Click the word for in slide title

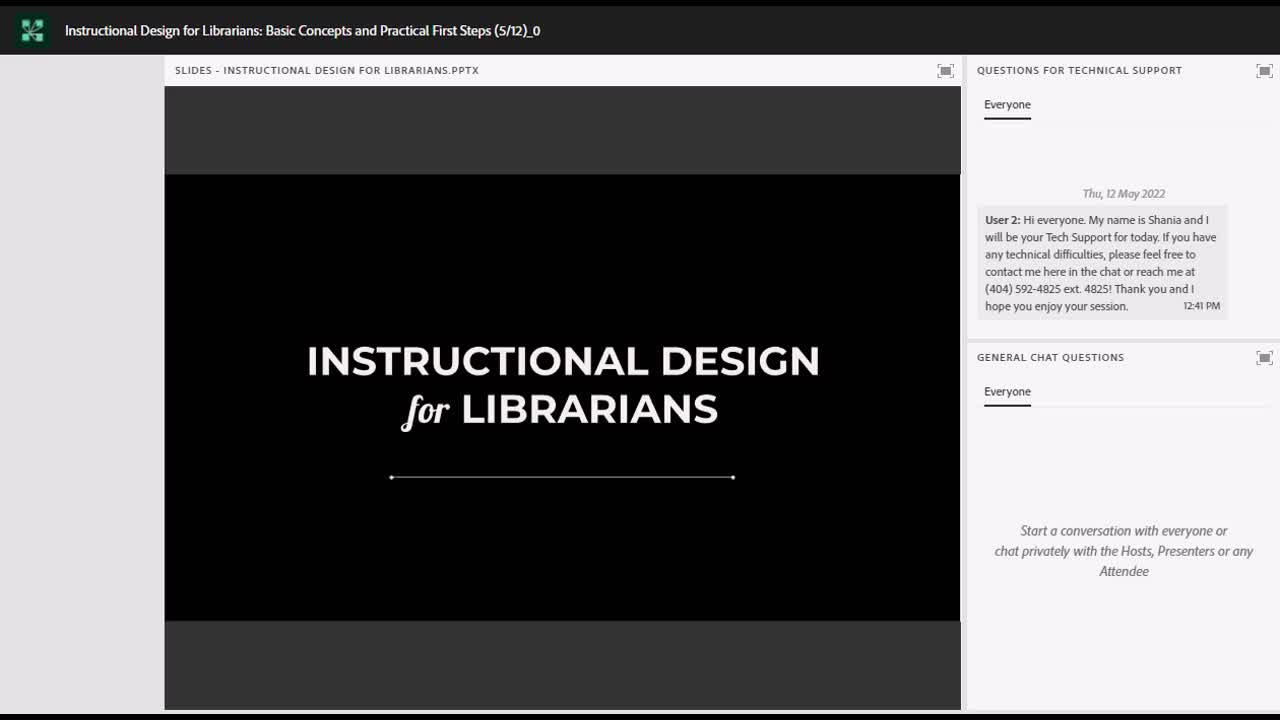click(426, 410)
